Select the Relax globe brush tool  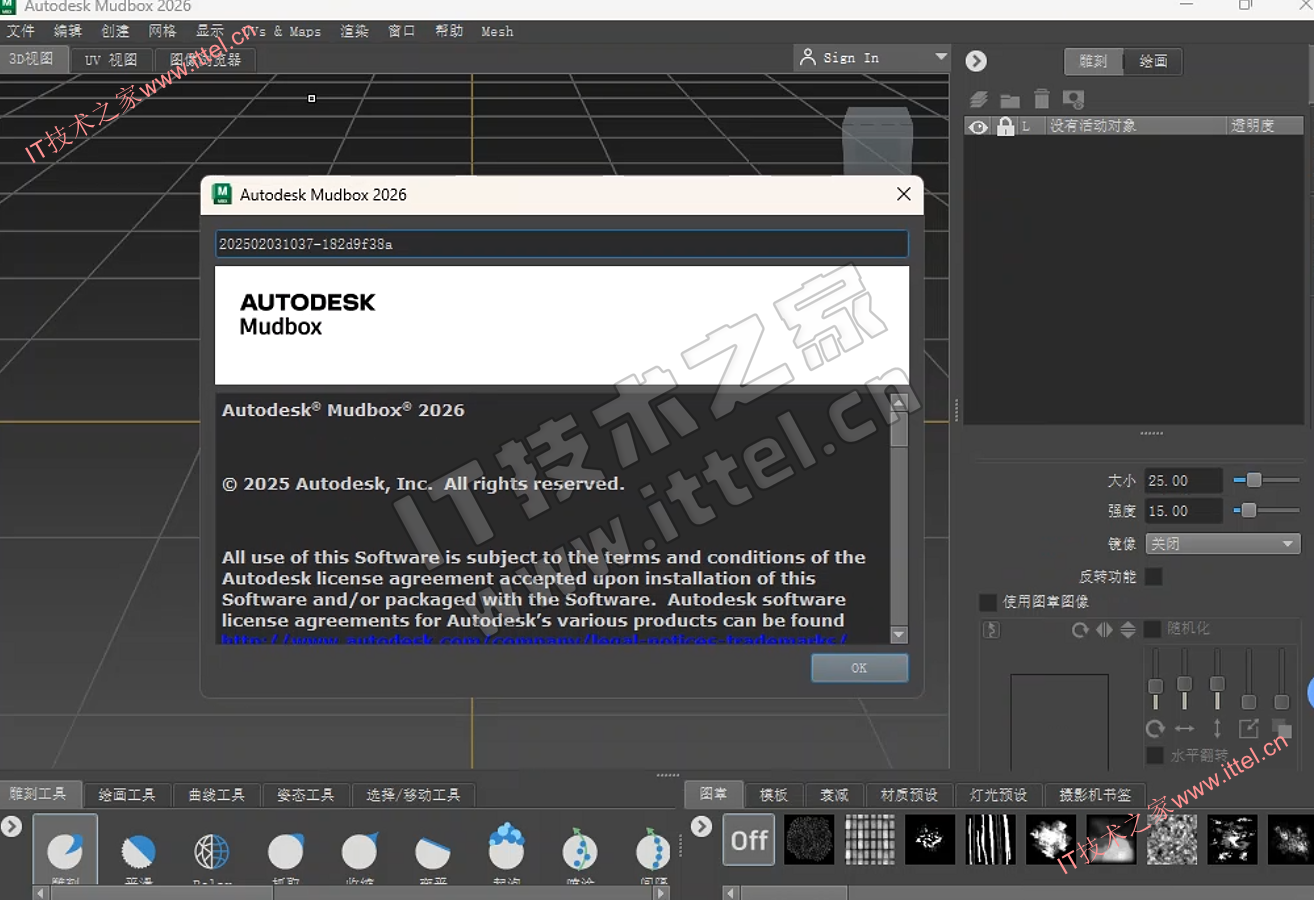pos(212,852)
